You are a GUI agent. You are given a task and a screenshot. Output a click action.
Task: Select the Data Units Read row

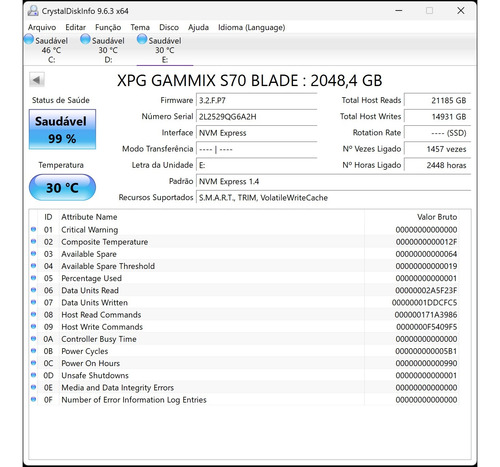point(244,291)
